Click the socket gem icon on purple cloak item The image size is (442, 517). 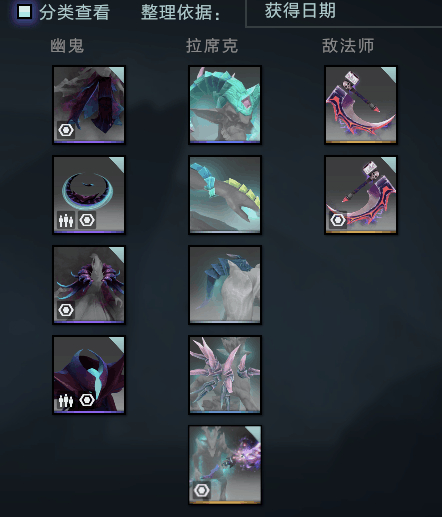pos(66,130)
